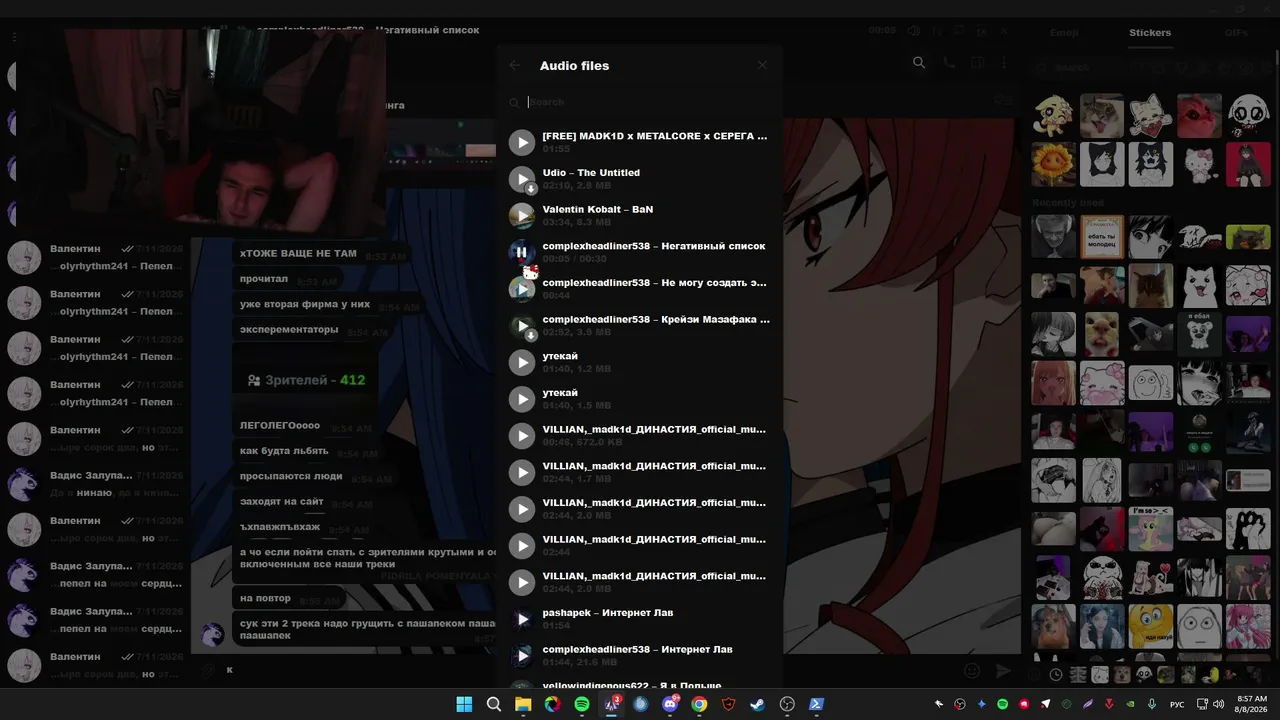Go back from the Audio files dialog
Viewport: 1280px width, 720px height.
pyautogui.click(x=515, y=66)
